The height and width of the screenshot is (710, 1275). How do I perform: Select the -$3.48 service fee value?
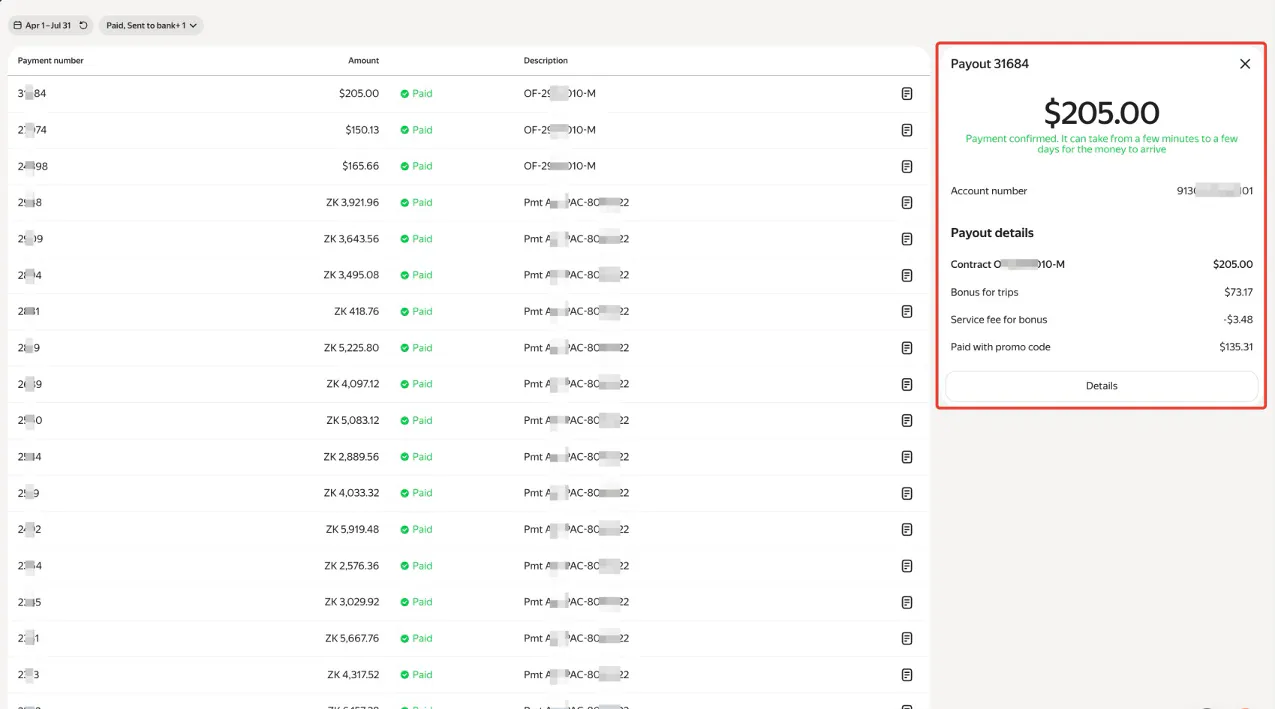point(1238,320)
